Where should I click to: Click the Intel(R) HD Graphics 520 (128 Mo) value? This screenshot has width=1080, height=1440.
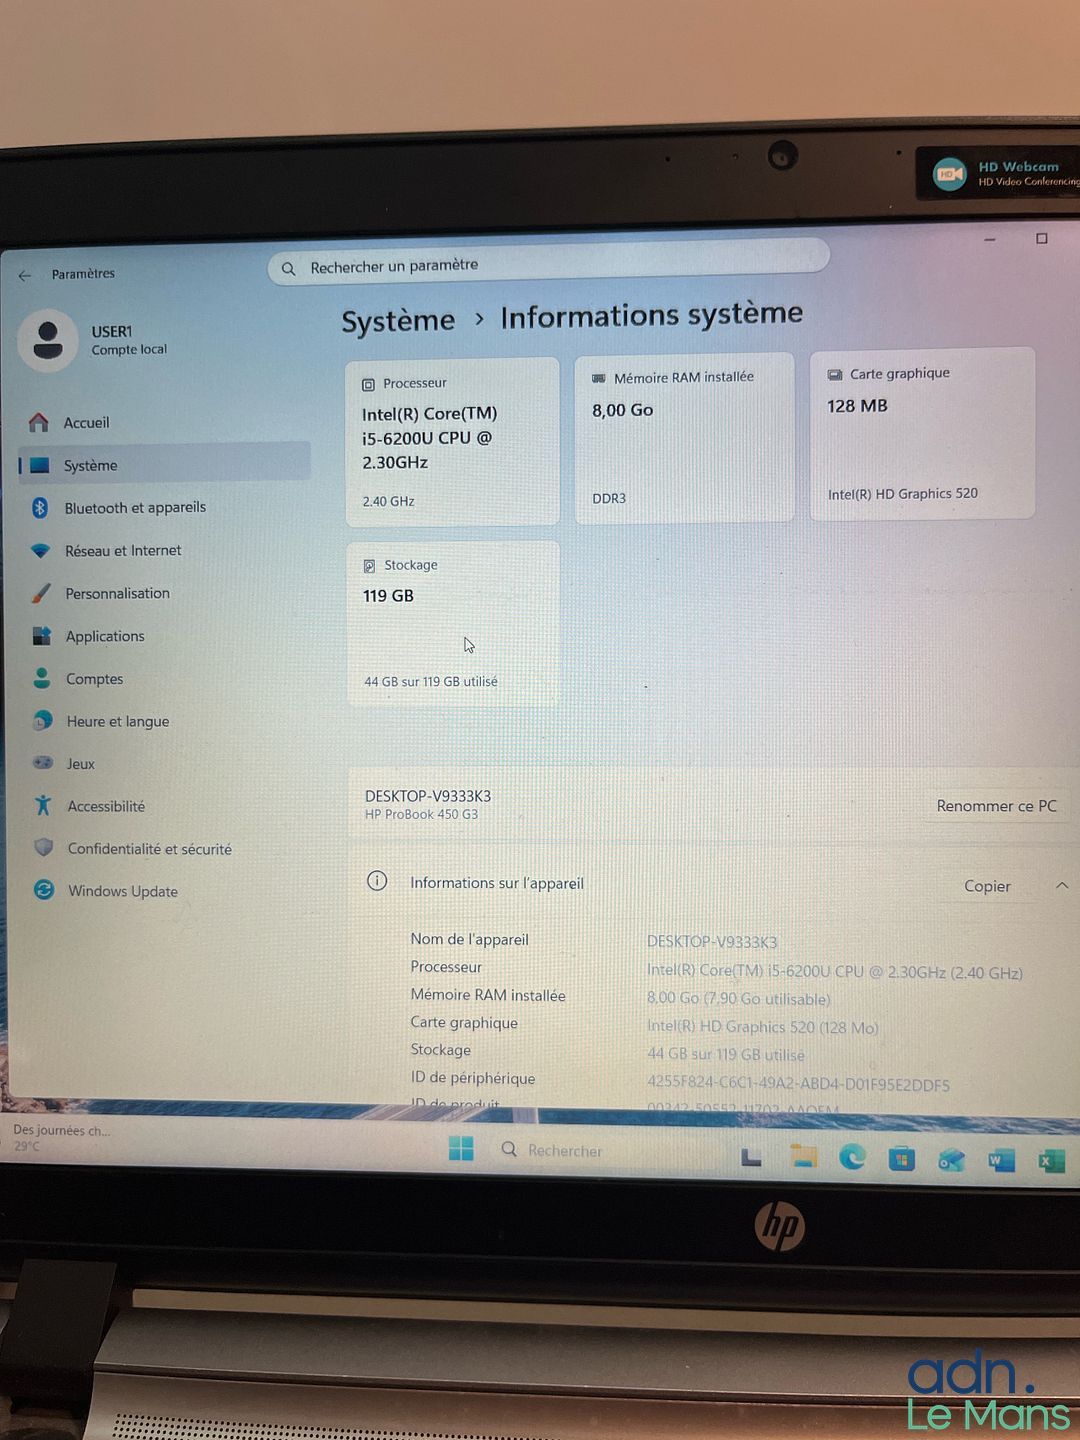click(762, 1026)
